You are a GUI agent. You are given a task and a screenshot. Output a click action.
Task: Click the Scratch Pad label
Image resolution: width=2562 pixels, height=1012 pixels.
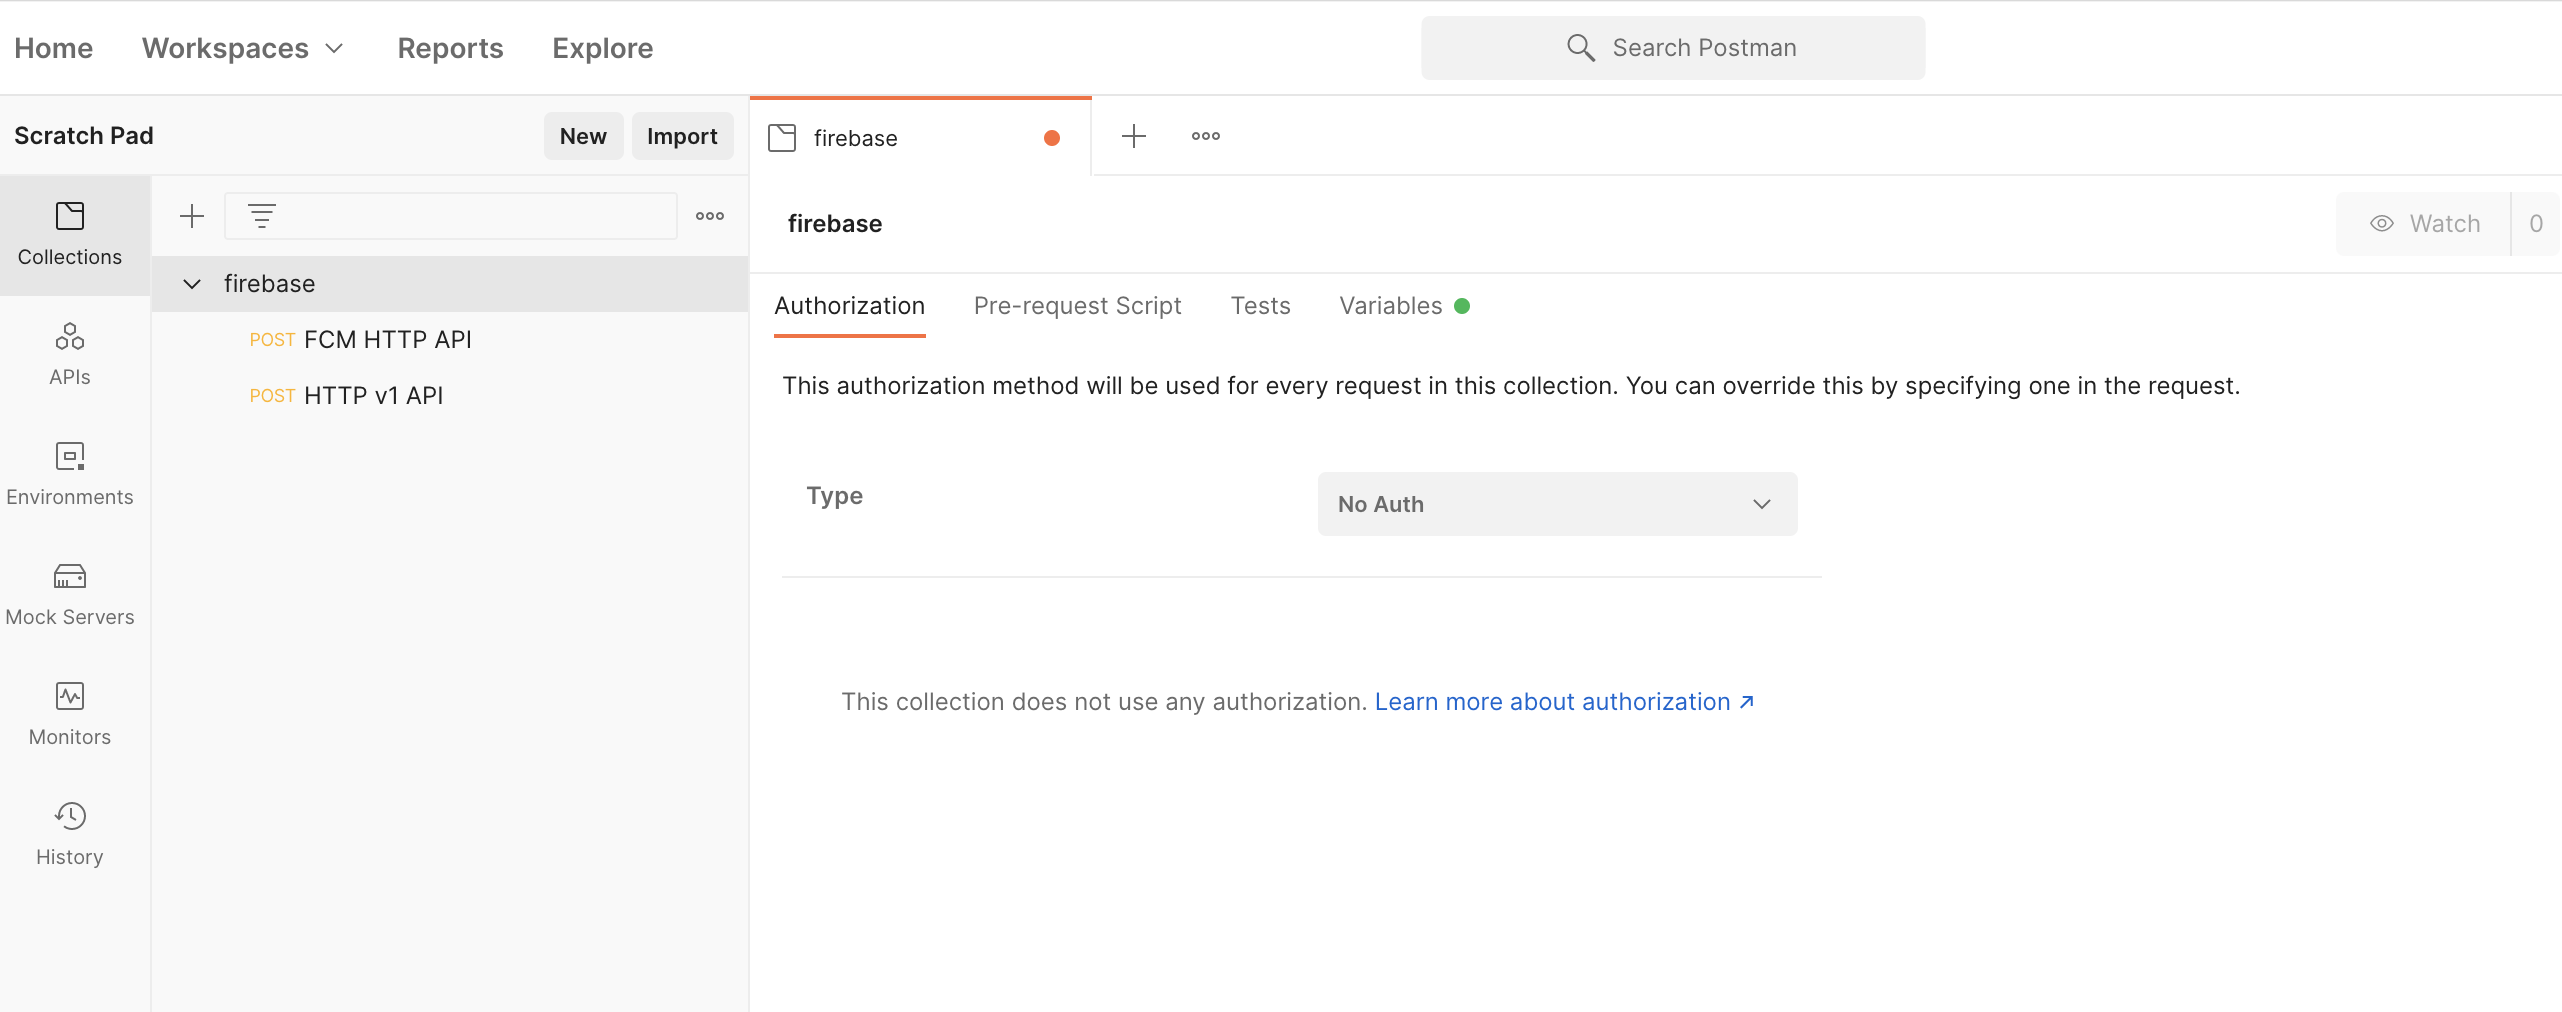click(x=84, y=136)
